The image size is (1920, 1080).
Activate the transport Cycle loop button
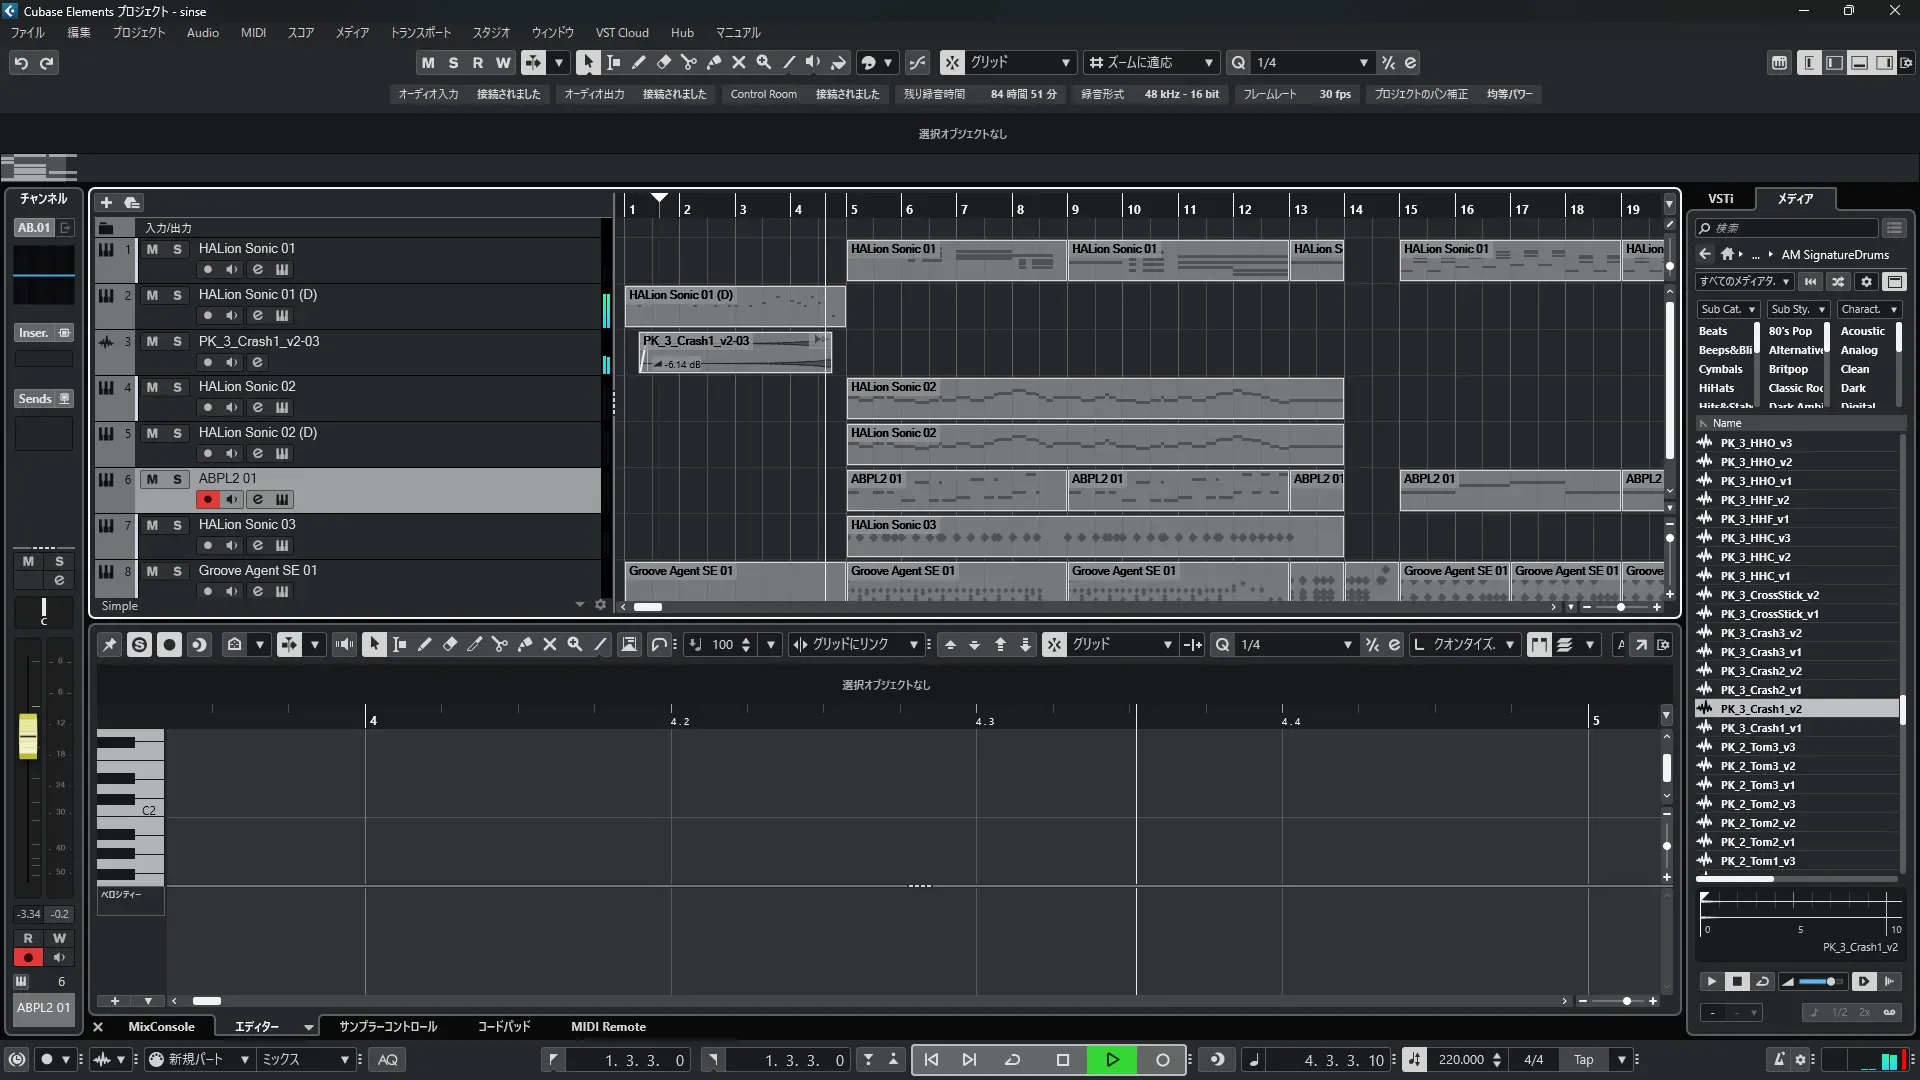click(x=1012, y=1060)
